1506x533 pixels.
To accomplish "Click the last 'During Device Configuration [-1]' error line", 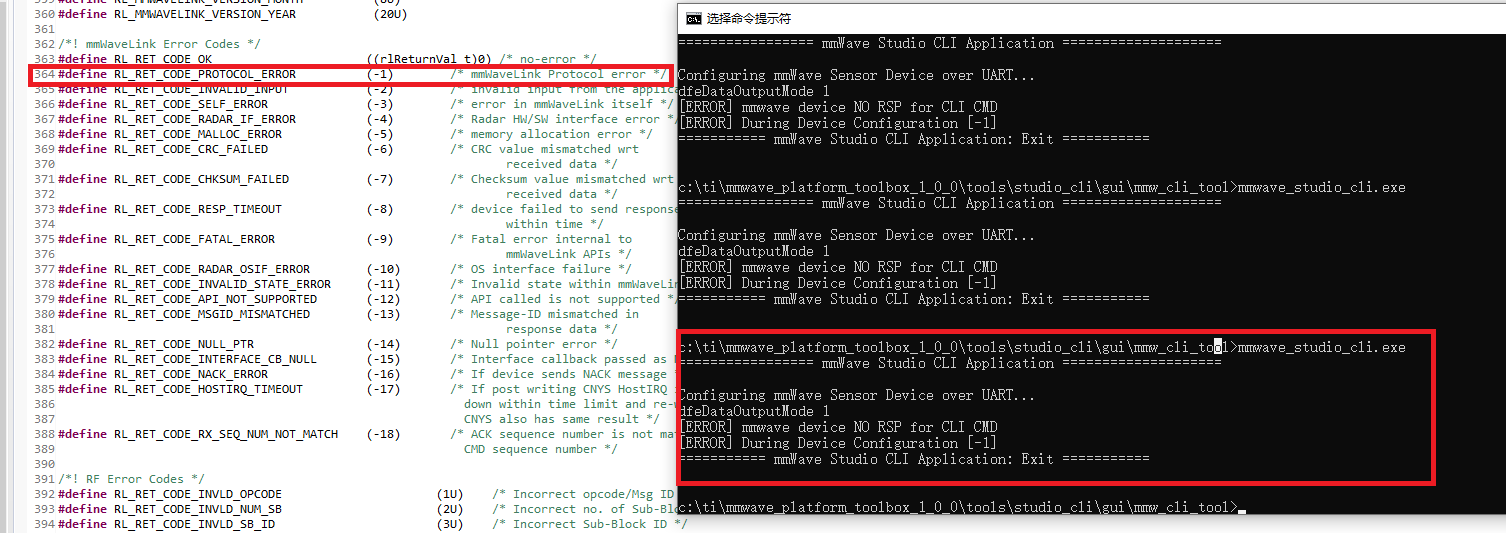I will tap(837, 443).
